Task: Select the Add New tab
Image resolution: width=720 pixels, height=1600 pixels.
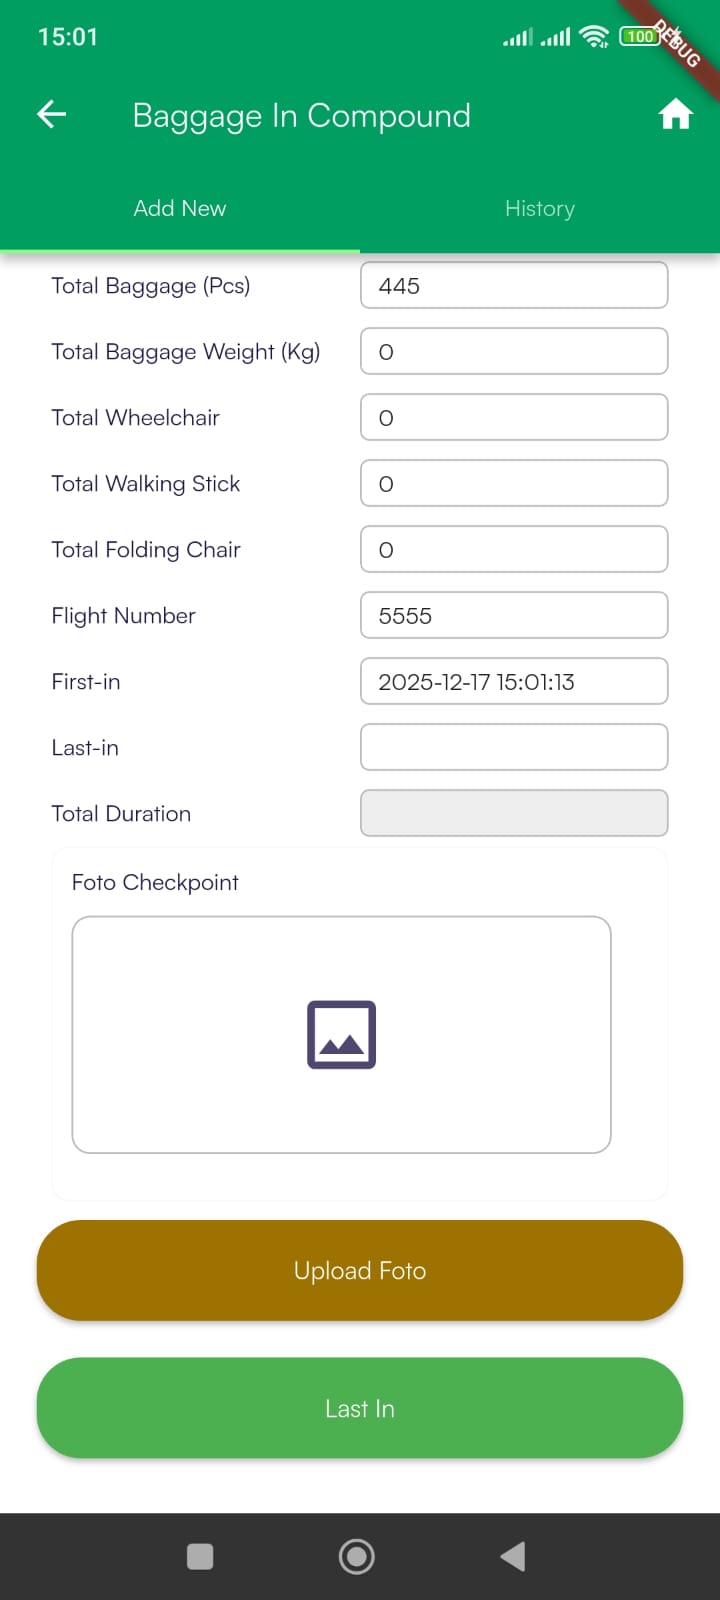Action: click(x=180, y=208)
